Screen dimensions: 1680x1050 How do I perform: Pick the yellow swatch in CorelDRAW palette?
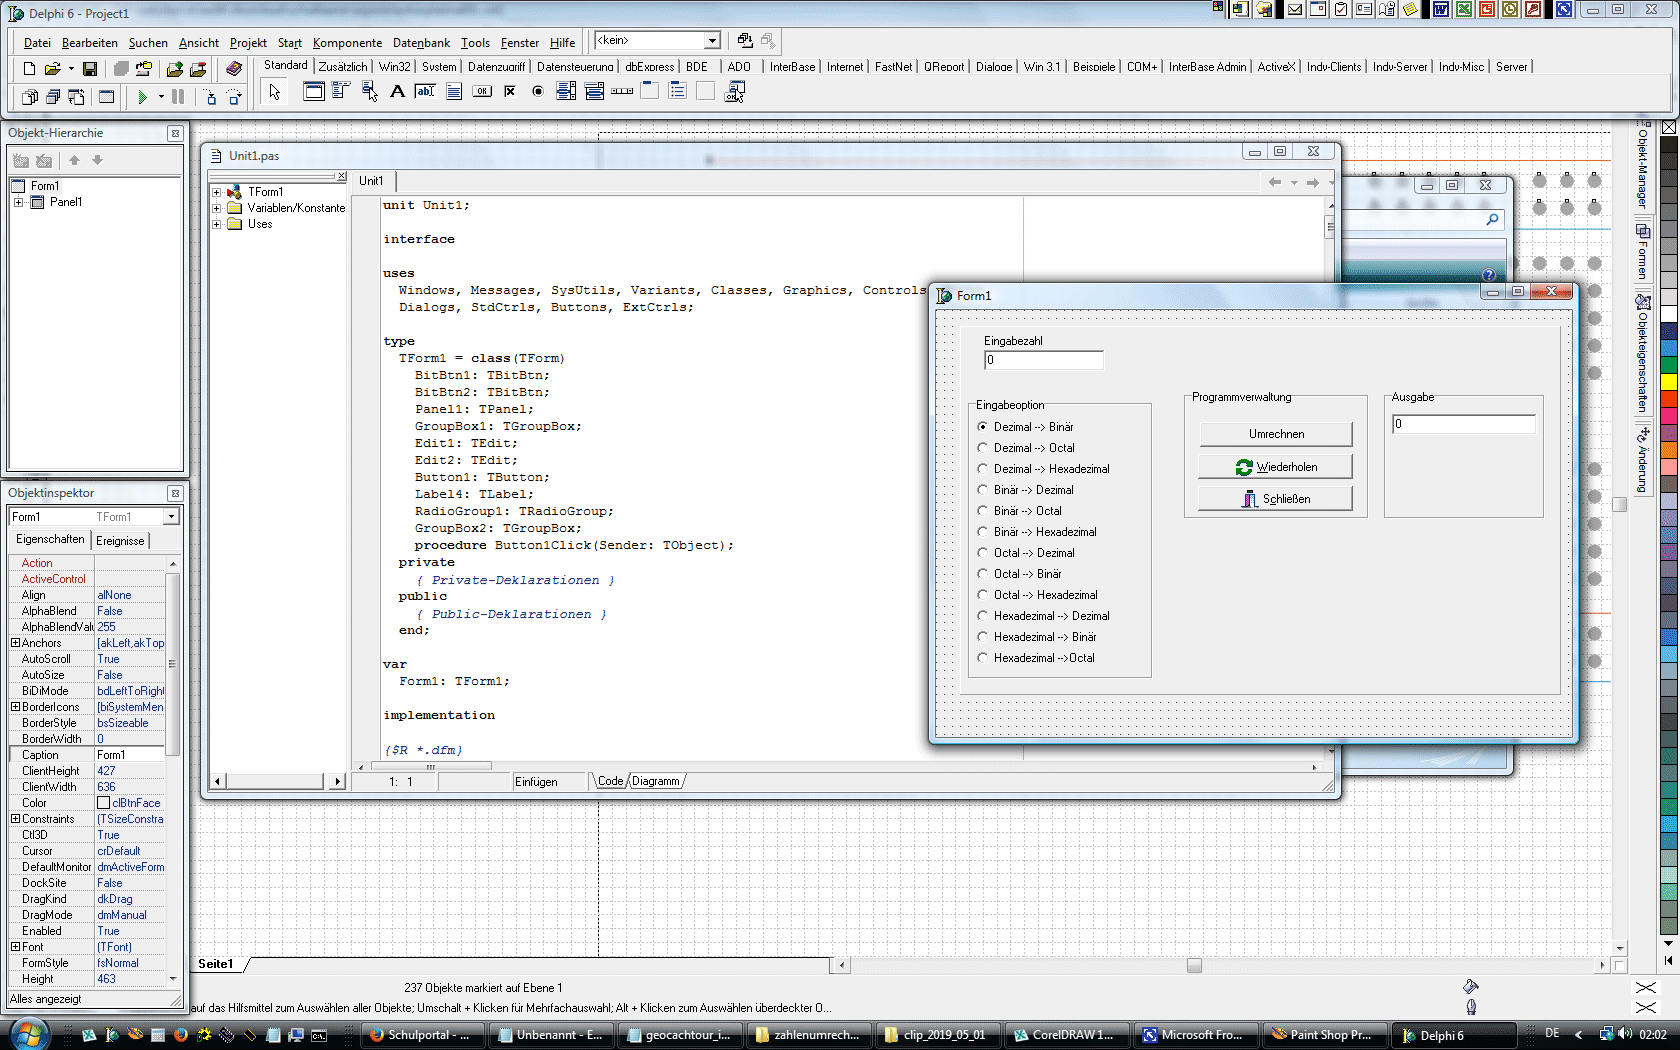pos(1668,382)
